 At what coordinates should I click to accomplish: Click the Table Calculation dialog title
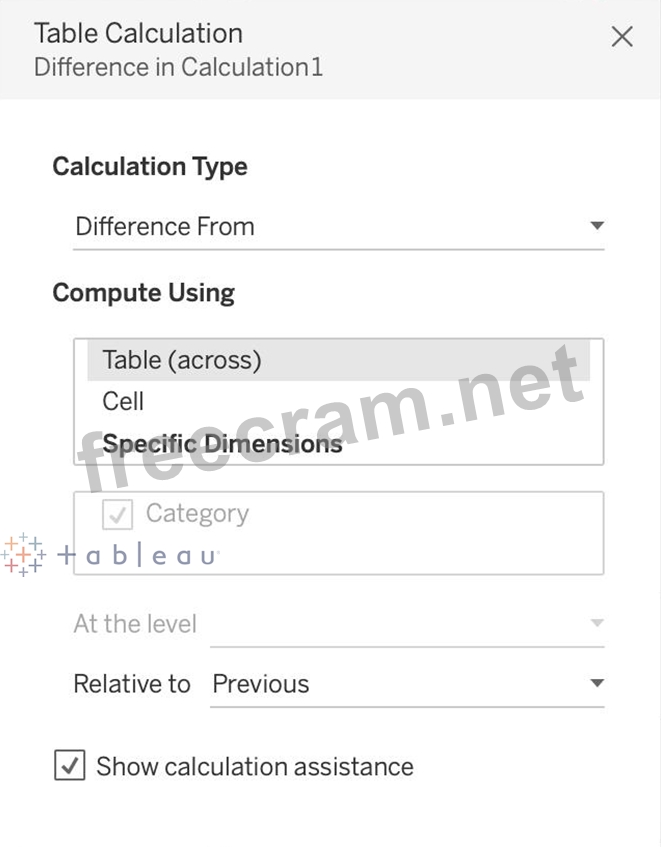point(138,33)
